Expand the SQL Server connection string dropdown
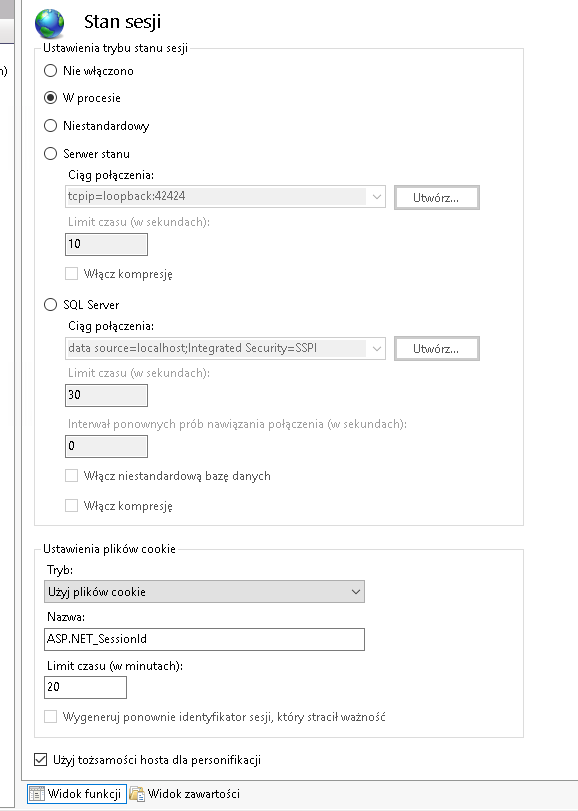The image size is (578, 811). 375,347
